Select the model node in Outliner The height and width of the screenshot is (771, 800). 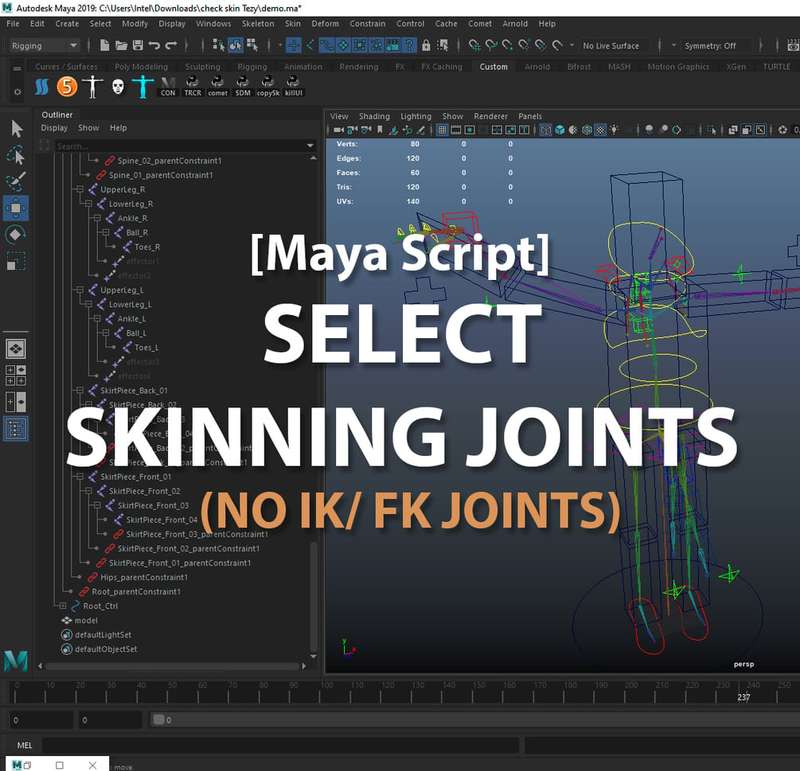86,620
